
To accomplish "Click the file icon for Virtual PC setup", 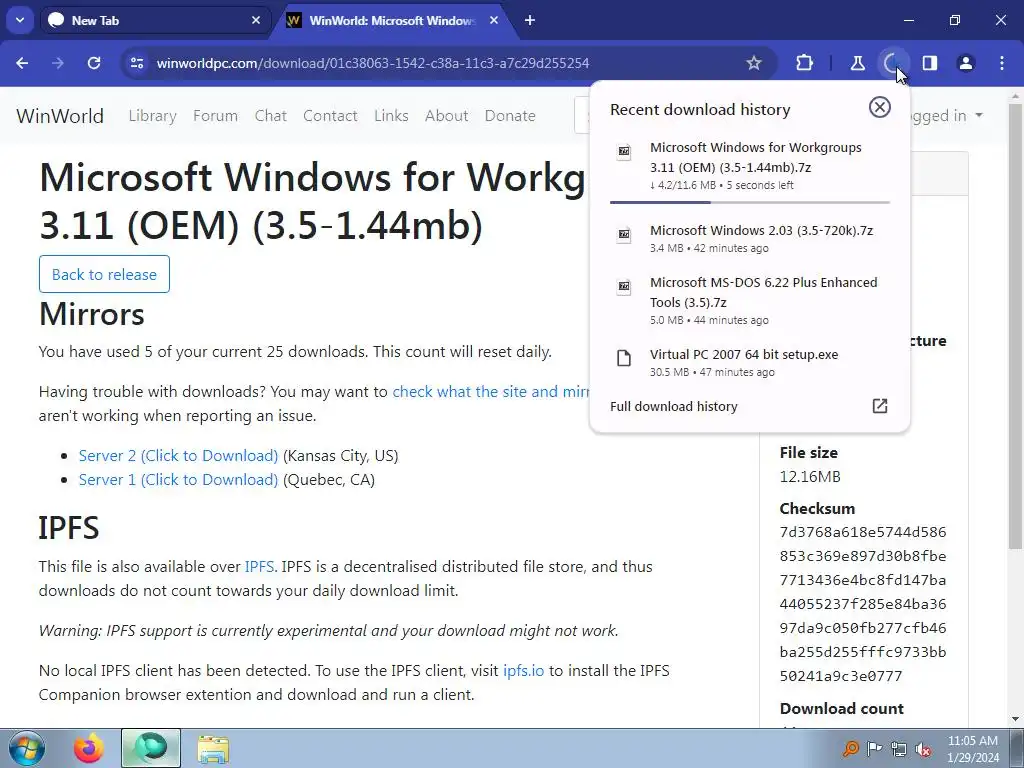I will click(624, 358).
